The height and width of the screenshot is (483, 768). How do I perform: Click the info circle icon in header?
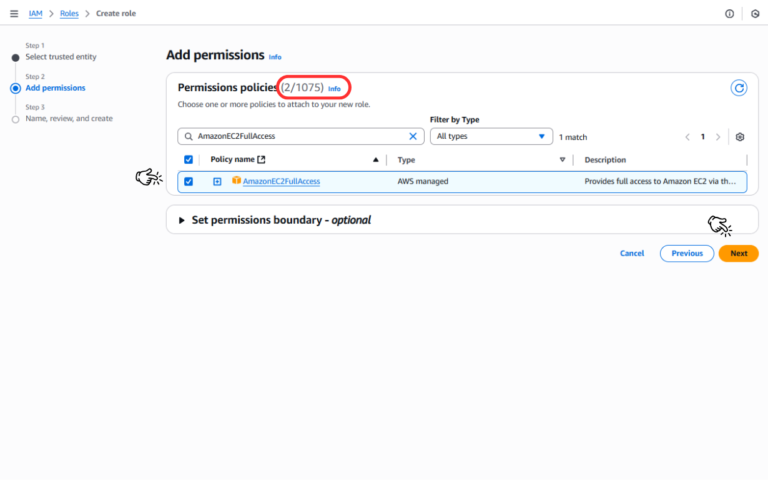coord(729,13)
